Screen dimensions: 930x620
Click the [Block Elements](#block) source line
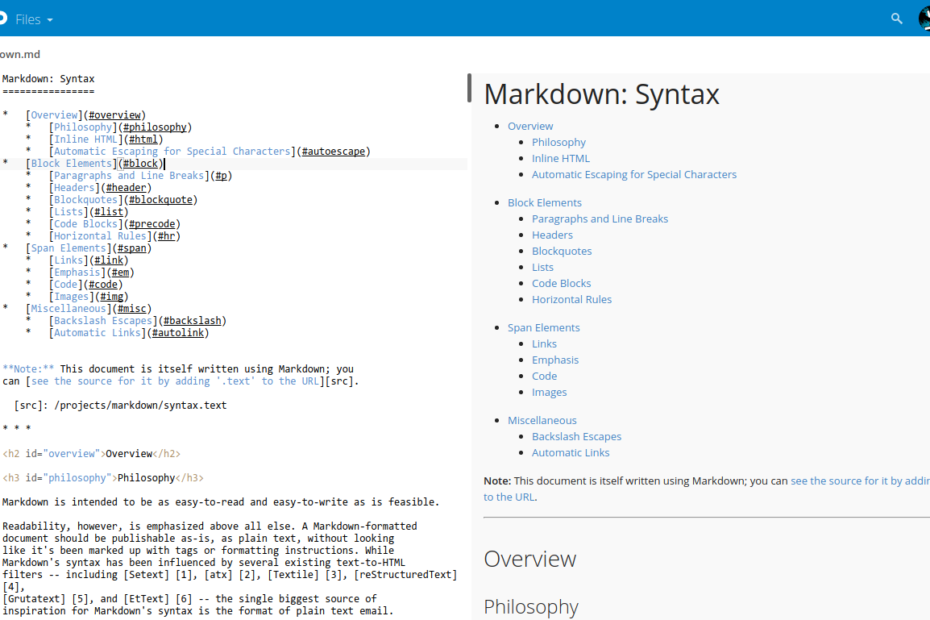click(94, 164)
